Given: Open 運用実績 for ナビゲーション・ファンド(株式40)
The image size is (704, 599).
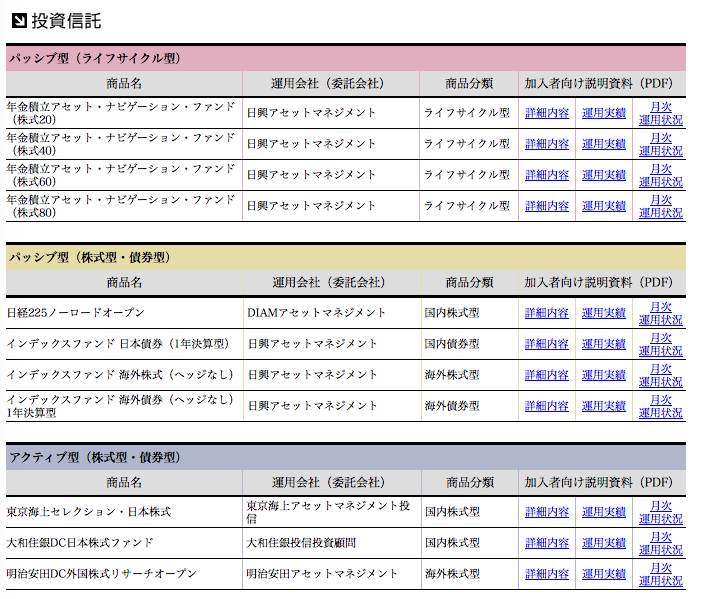Looking at the screenshot, I should [604, 144].
